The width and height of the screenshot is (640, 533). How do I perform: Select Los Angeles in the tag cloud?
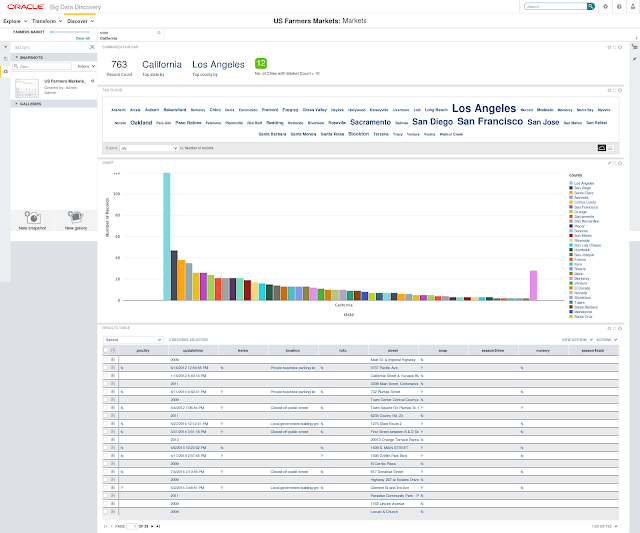[x=484, y=109]
